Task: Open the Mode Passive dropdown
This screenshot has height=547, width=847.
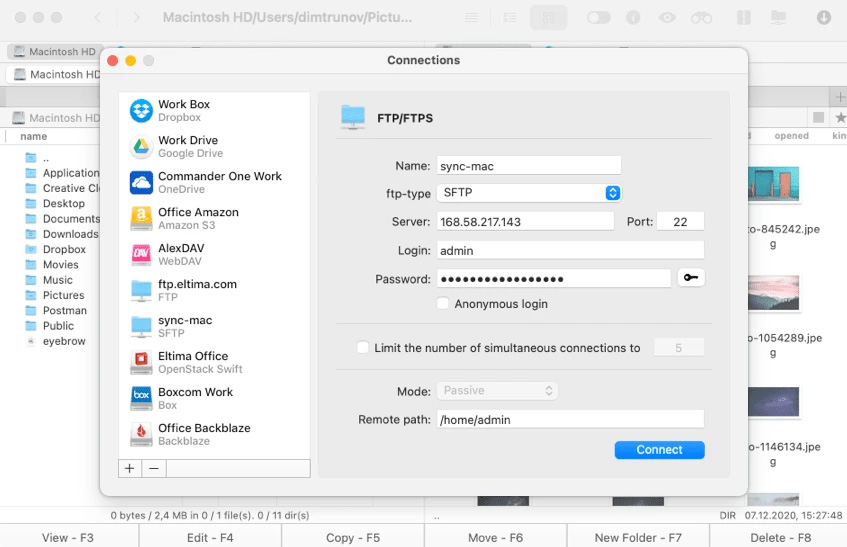Action: [497, 391]
